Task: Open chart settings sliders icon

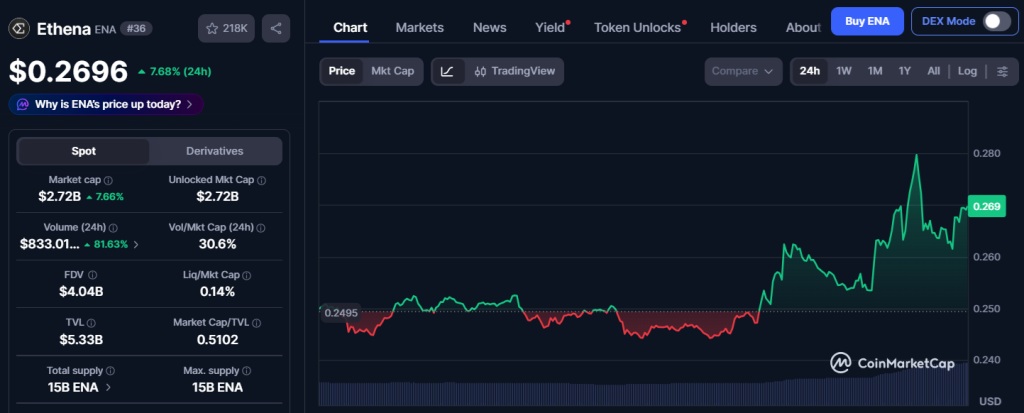Action: tap(1002, 71)
